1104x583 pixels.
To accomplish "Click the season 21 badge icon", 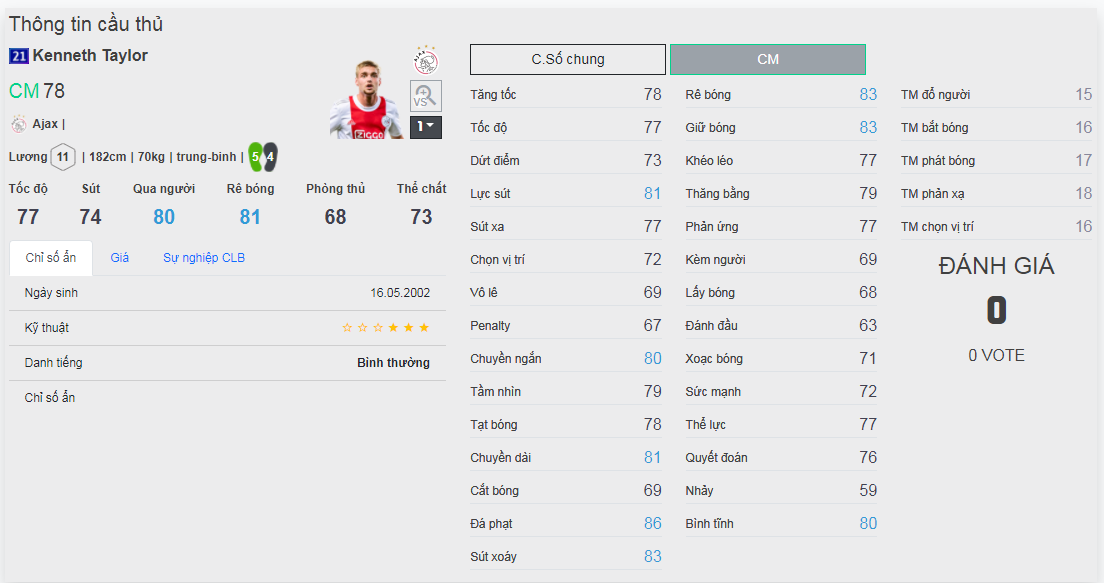I will 19,56.
